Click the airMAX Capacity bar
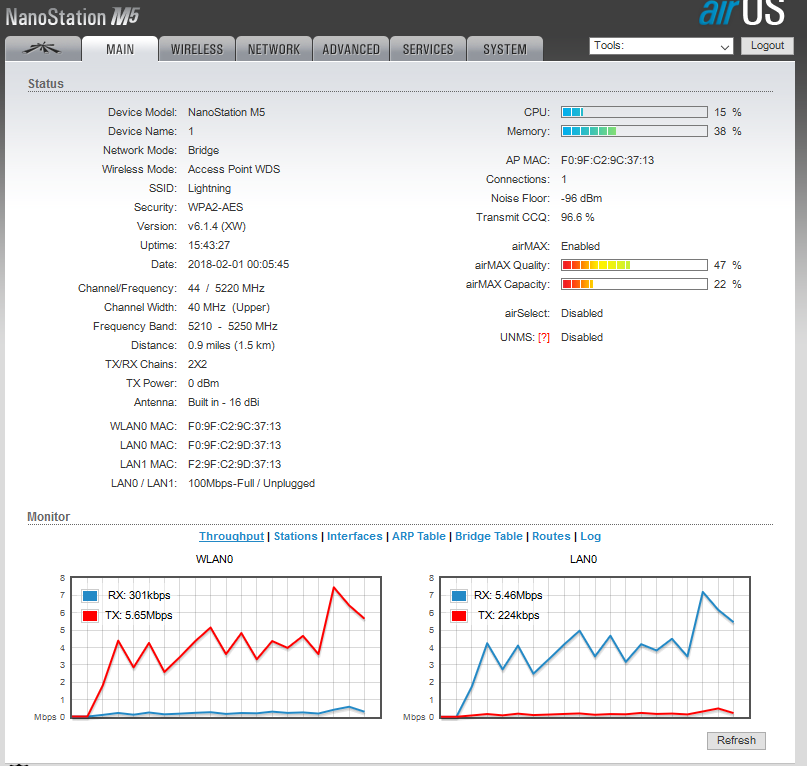The image size is (807, 766). coord(634,284)
